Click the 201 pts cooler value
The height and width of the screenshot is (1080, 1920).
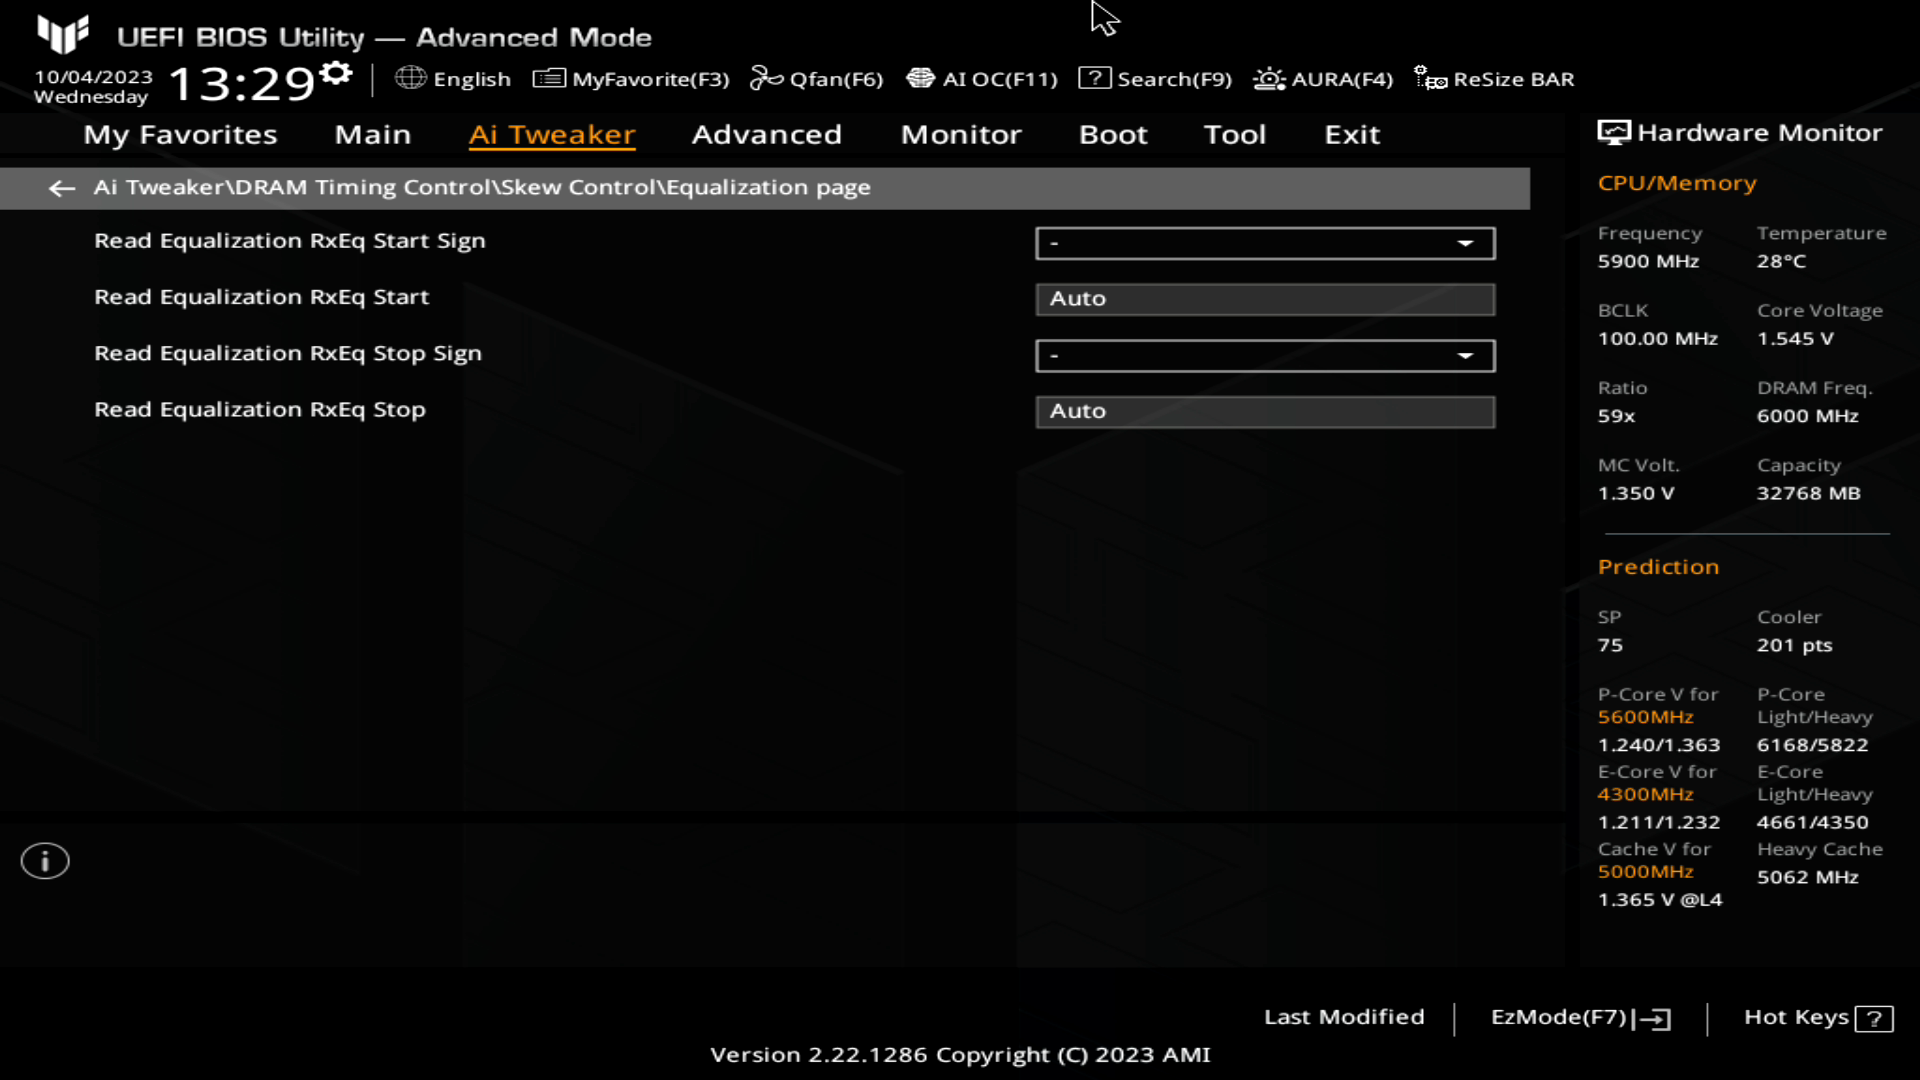[x=1794, y=645]
